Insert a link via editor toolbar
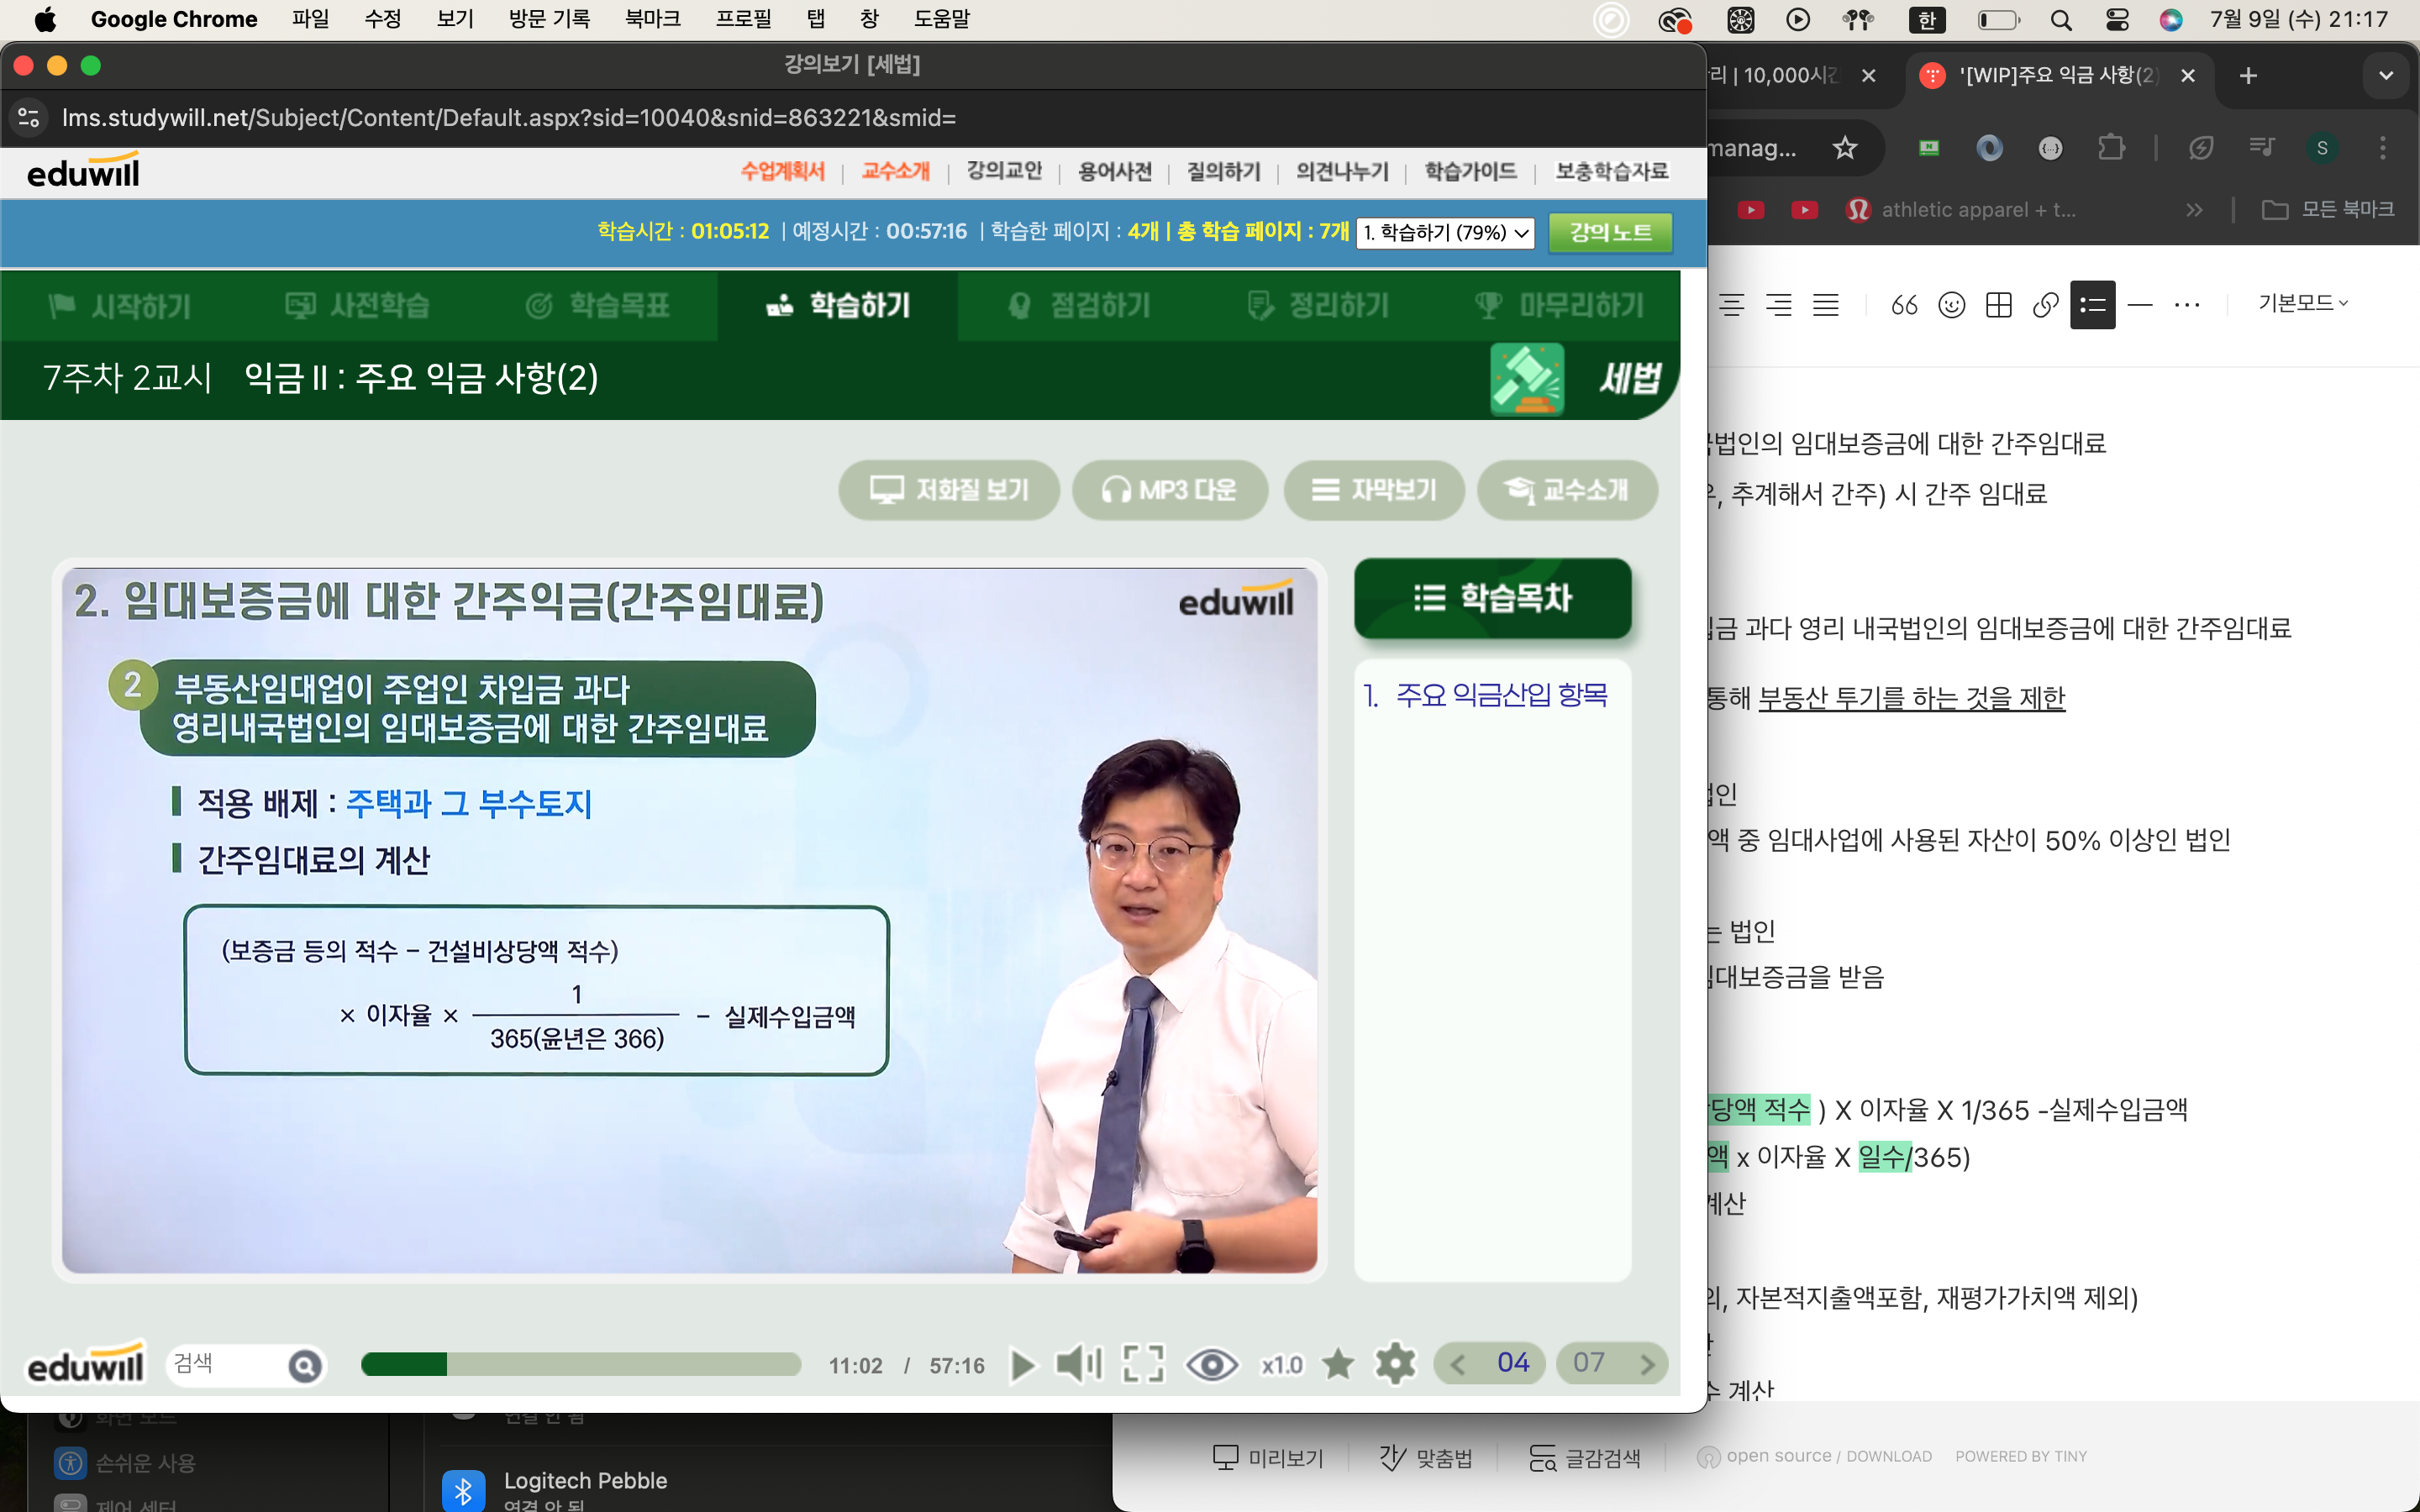2420x1512 pixels. (2045, 305)
